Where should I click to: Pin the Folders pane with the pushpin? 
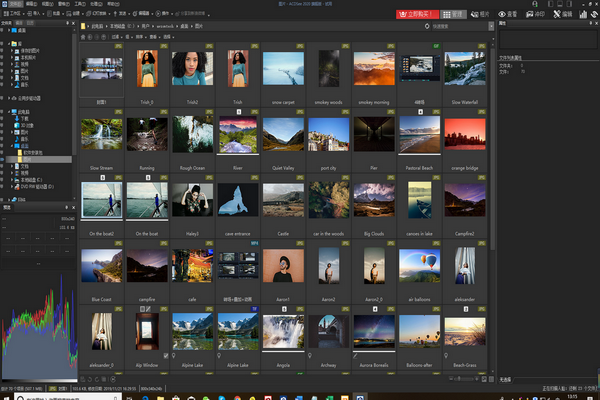click(x=67, y=23)
